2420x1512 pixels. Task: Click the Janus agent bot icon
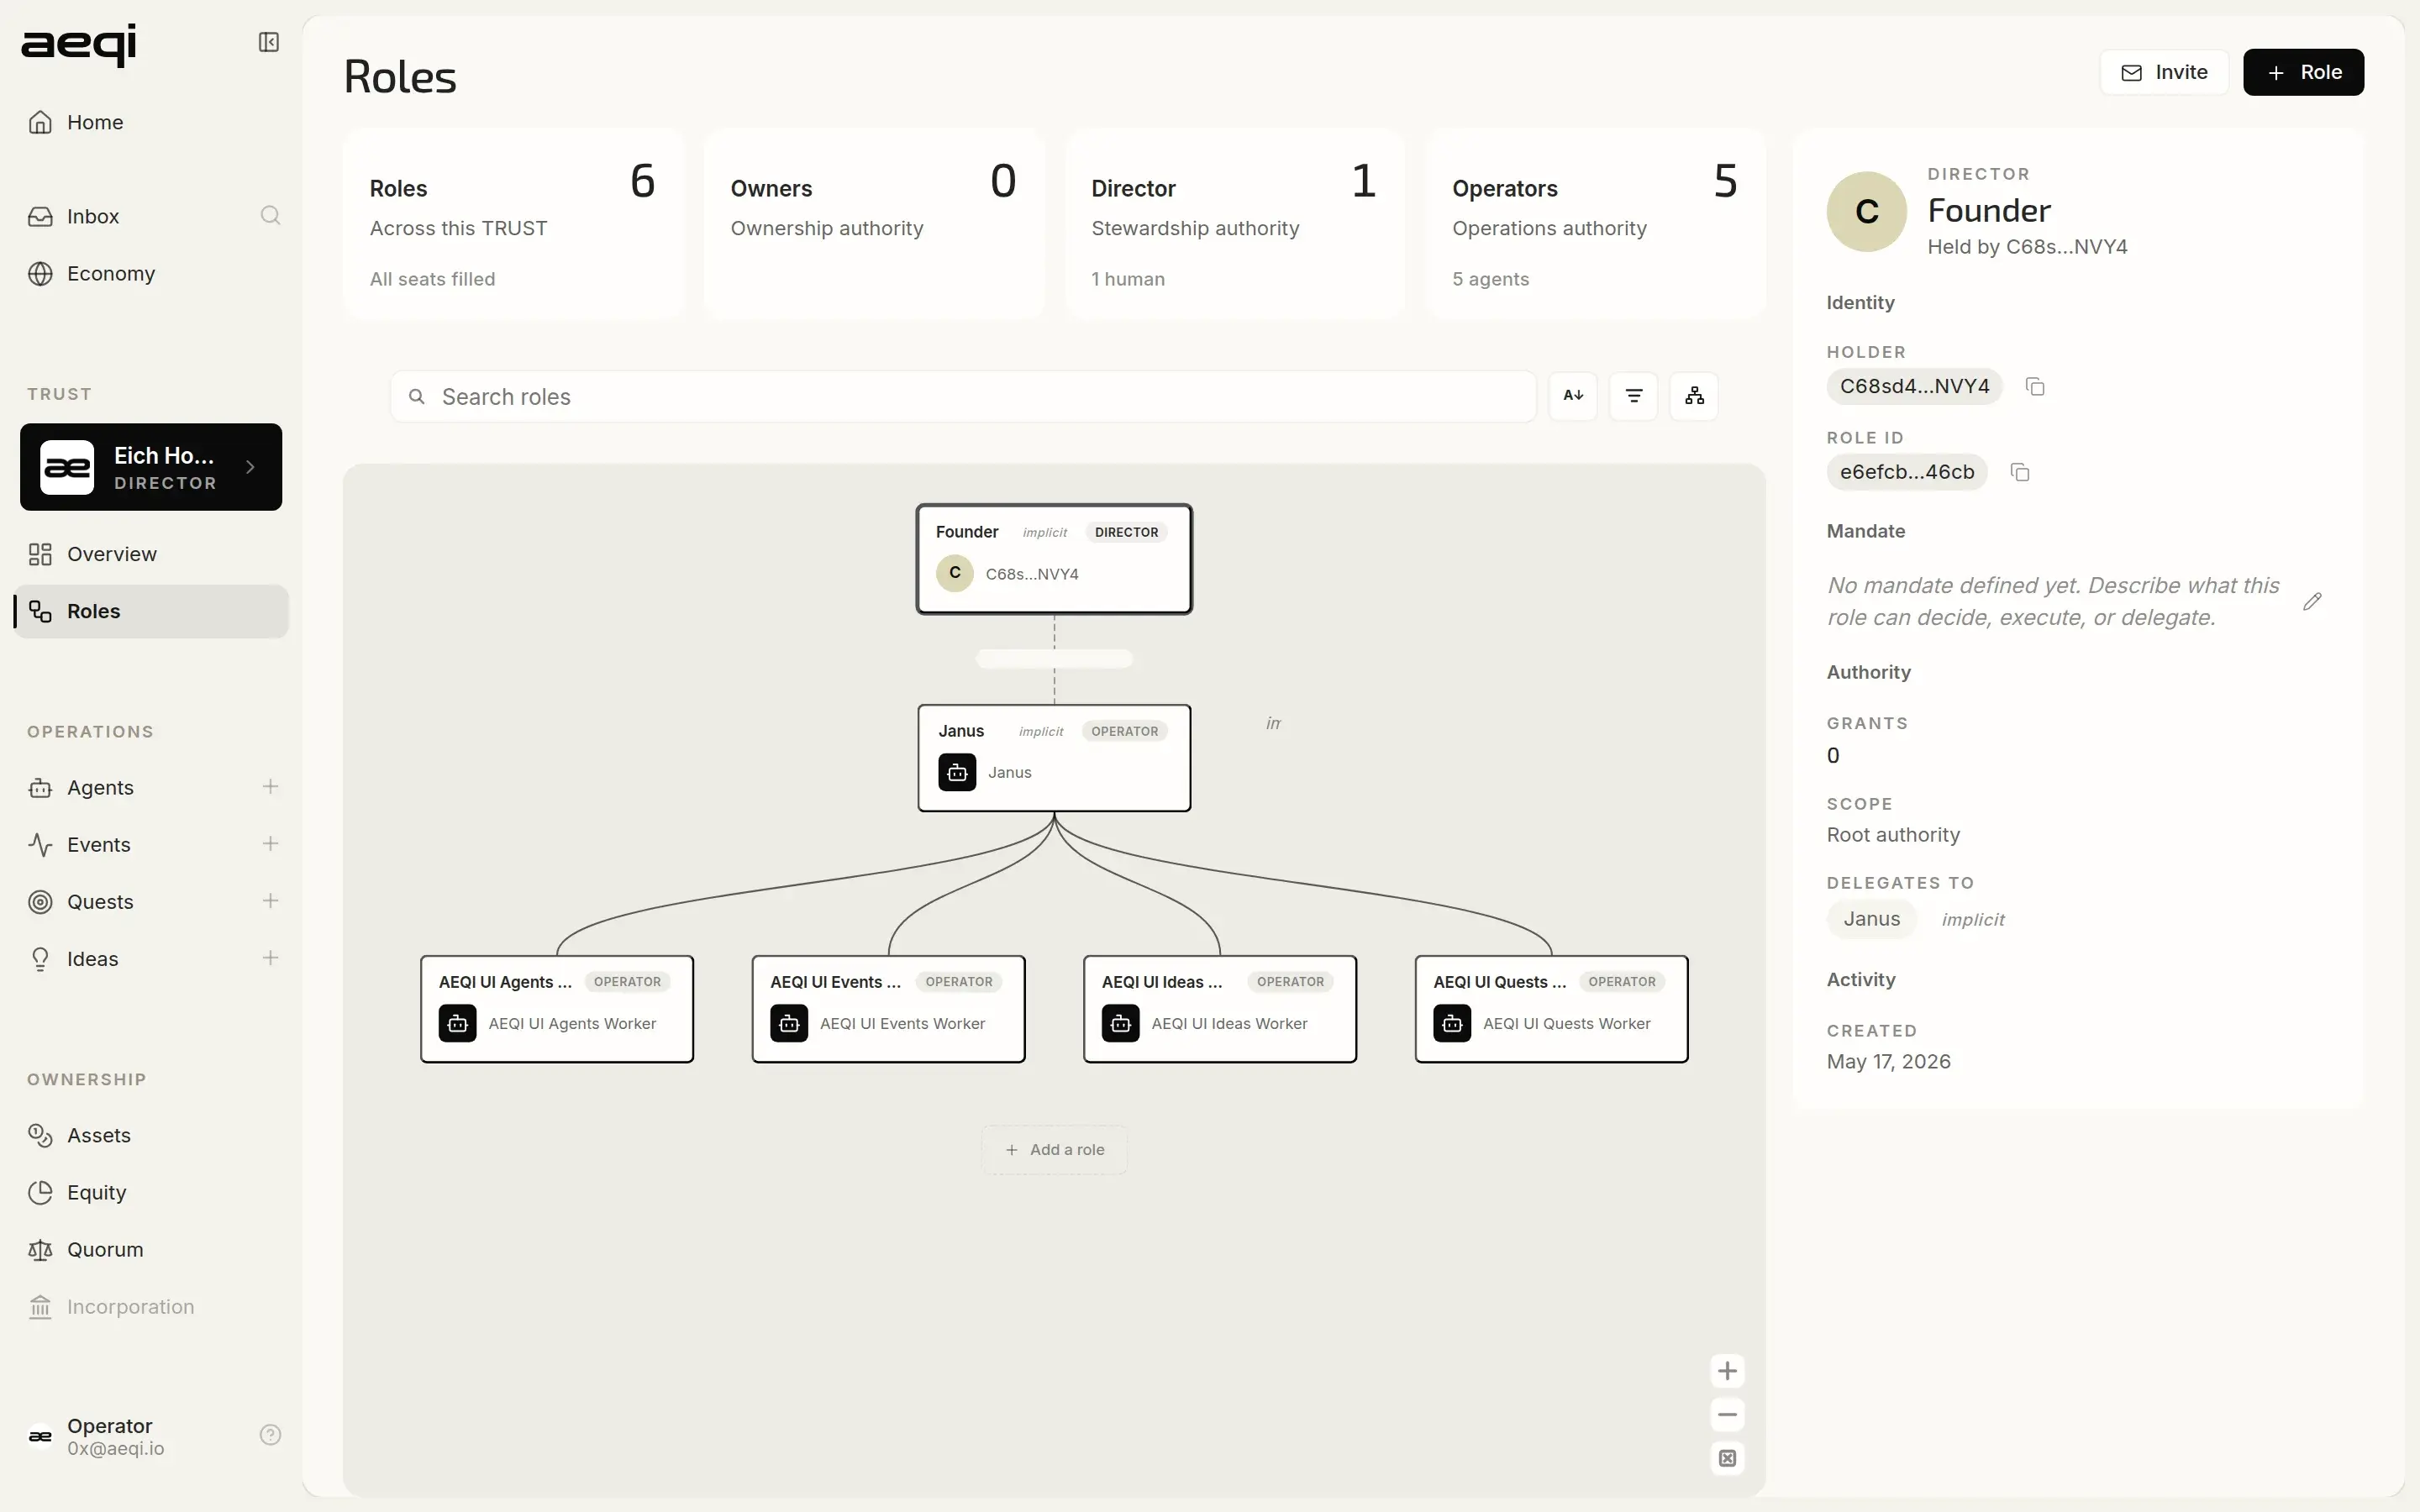pyautogui.click(x=957, y=772)
